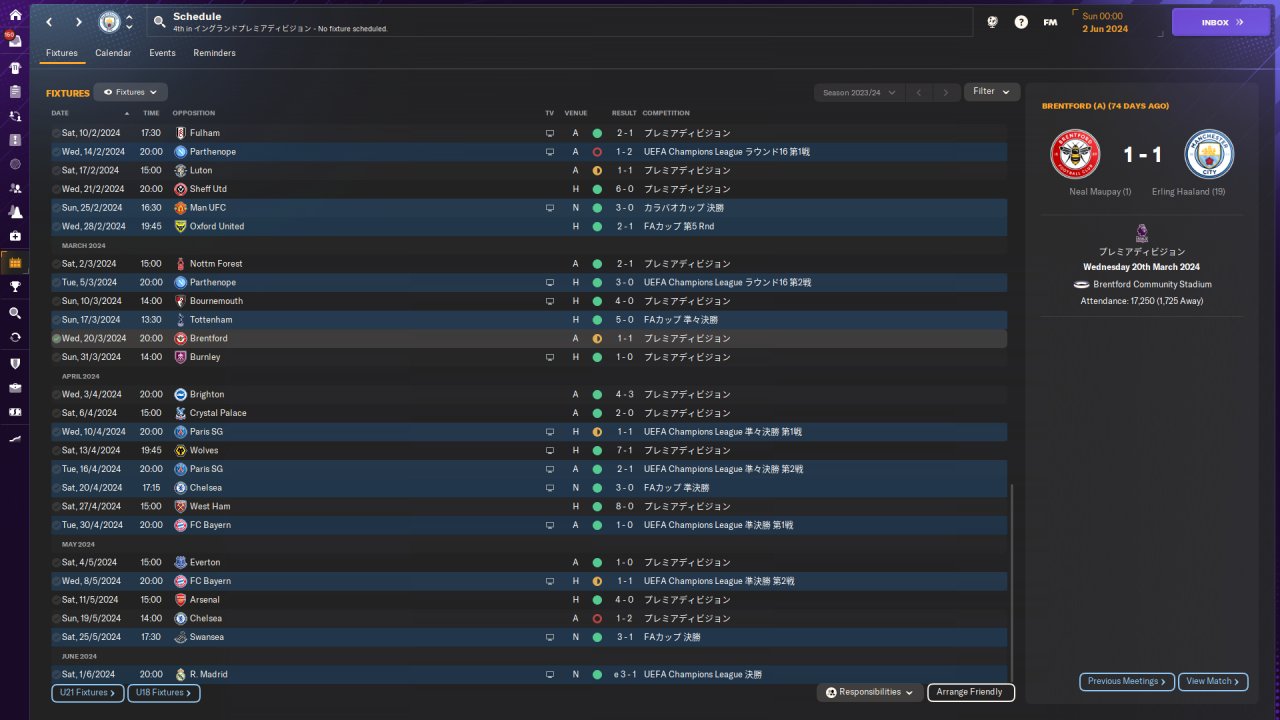Switch to the Calendar tab
The image size is (1280, 720).
point(113,53)
